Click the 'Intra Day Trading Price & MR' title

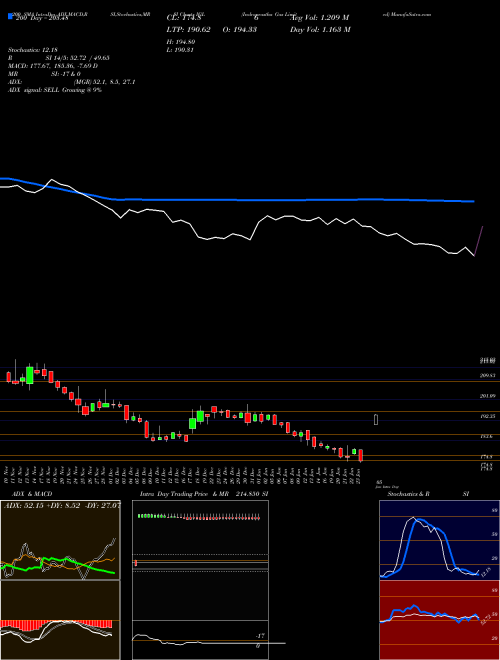(x=185, y=494)
